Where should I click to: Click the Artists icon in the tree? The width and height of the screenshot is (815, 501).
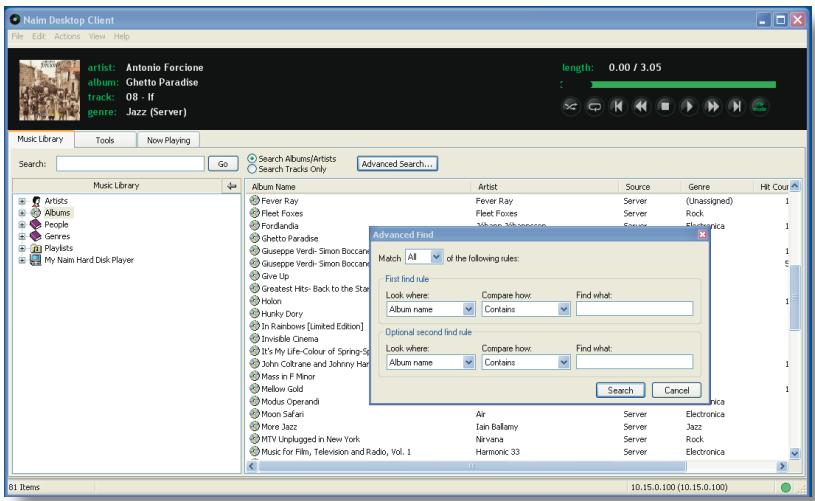coord(36,201)
